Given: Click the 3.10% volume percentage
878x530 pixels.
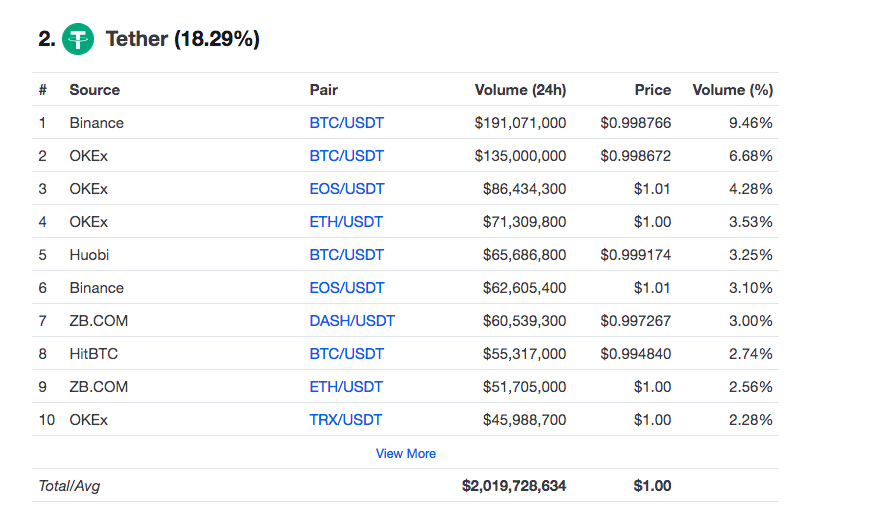Looking at the screenshot, I should pyautogui.click(x=750, y=288).
